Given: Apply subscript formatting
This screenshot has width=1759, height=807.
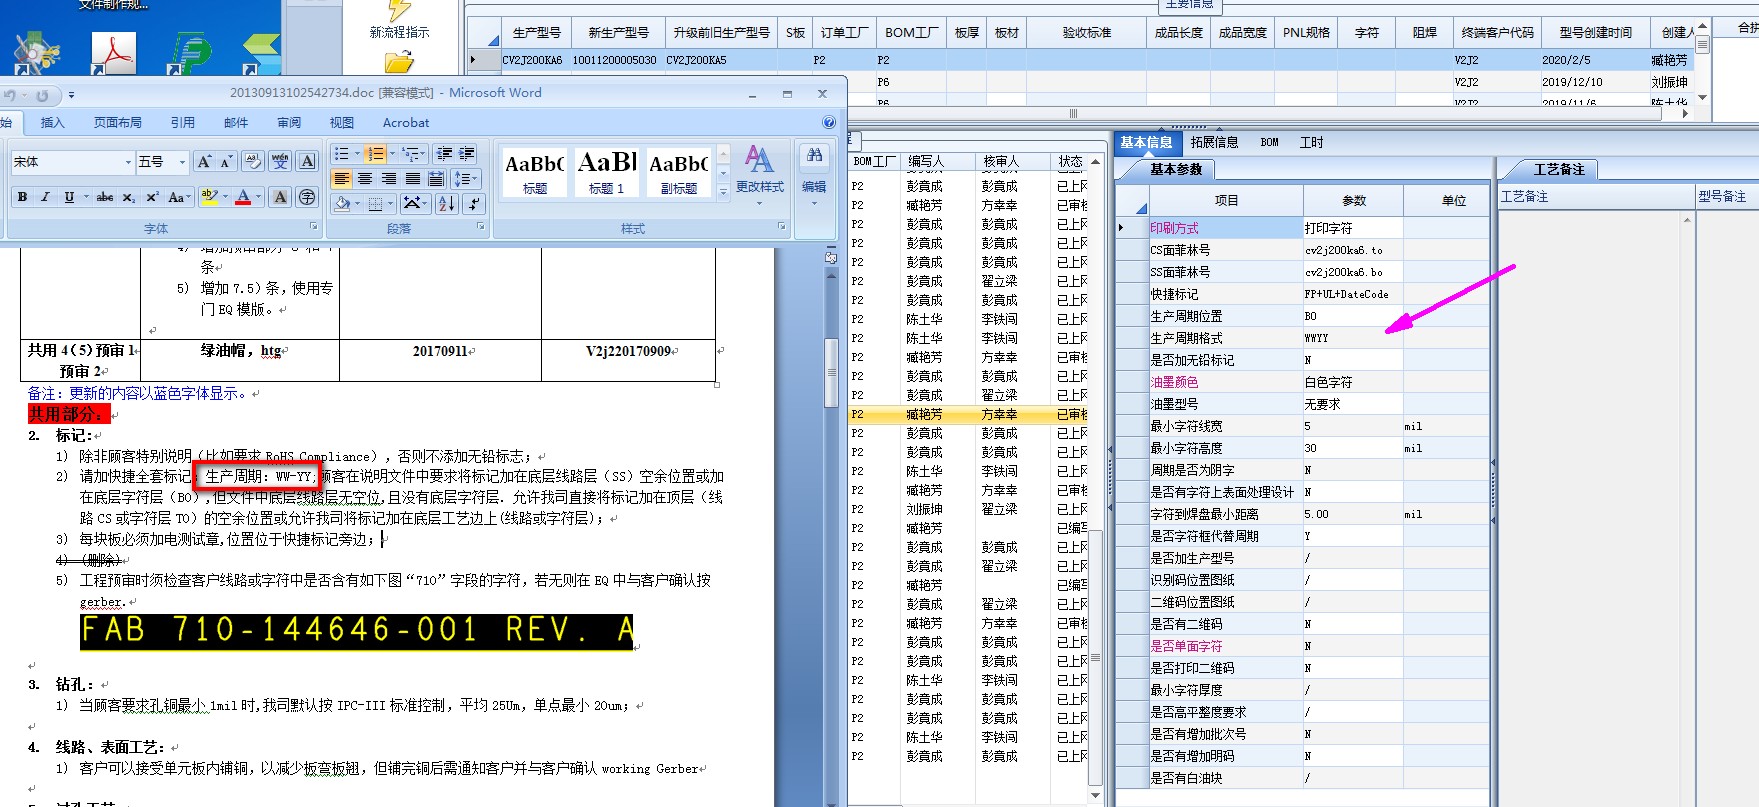Looking at the screenshot, I should 129,197.
